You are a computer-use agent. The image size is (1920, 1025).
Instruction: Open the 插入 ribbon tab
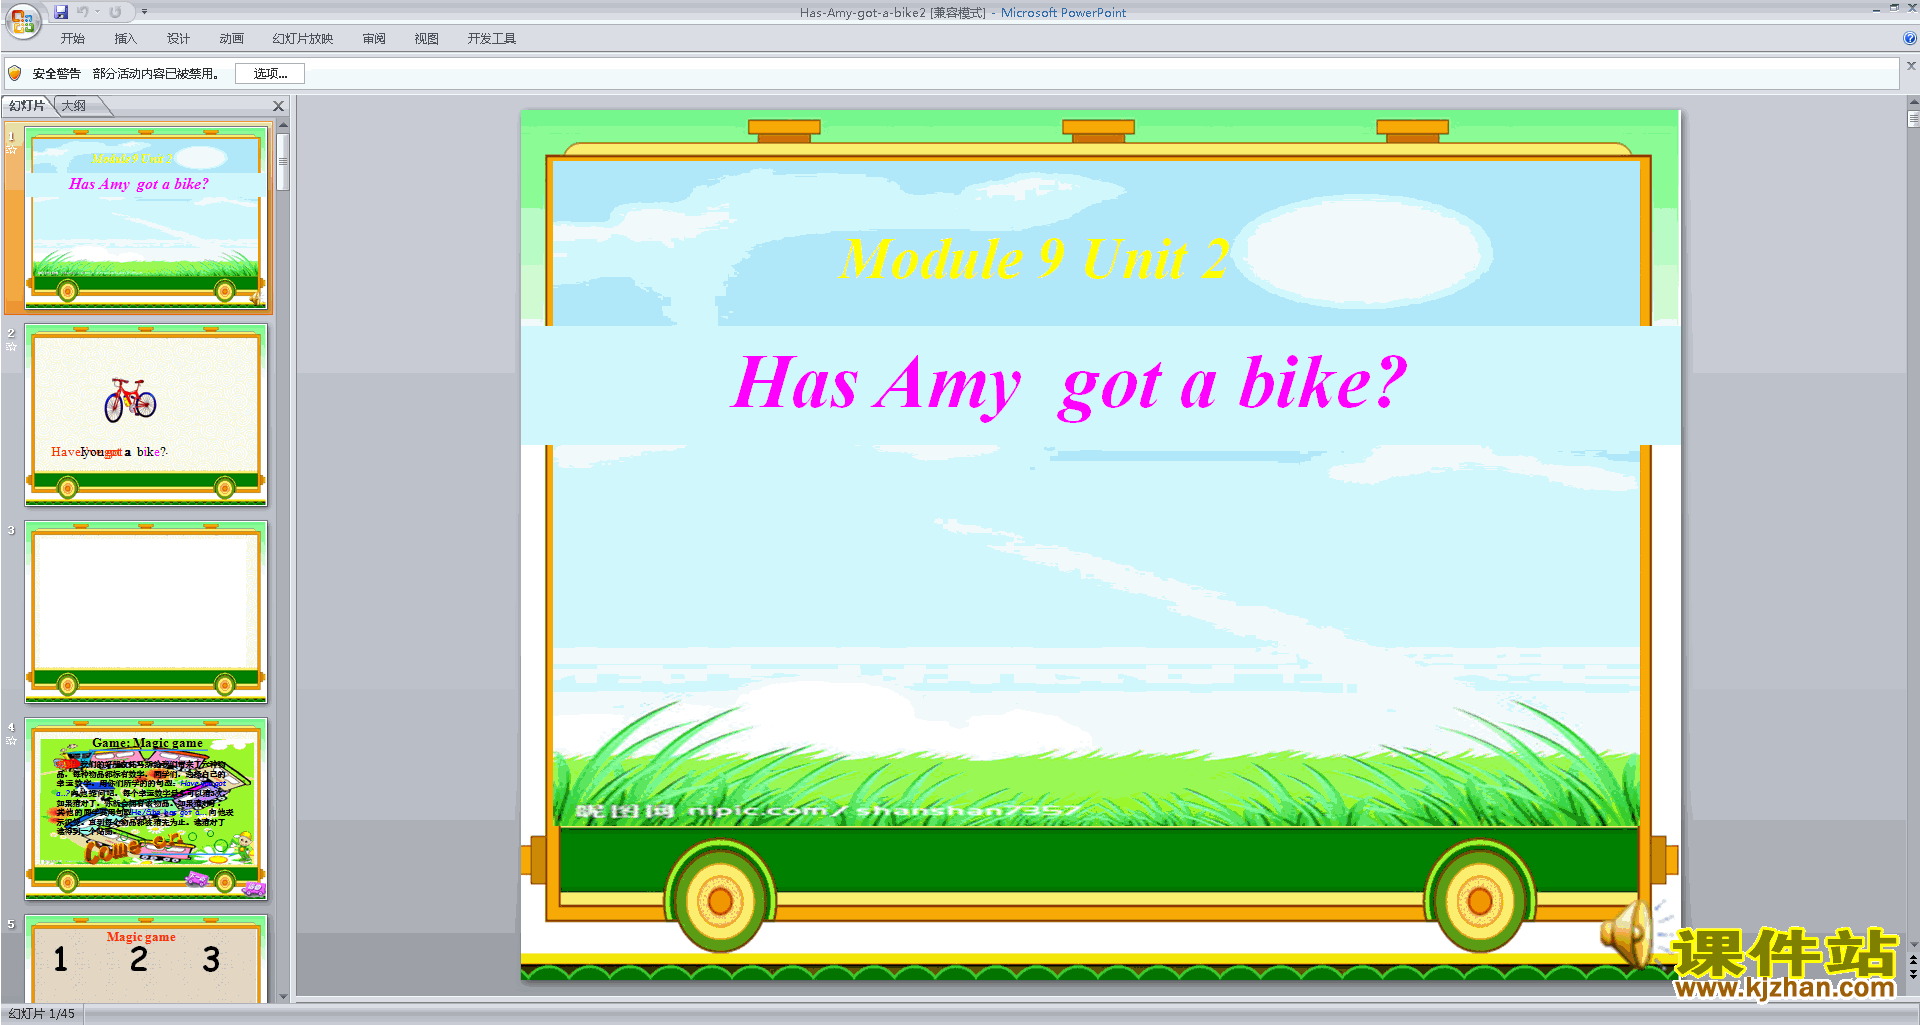[125, 39]
